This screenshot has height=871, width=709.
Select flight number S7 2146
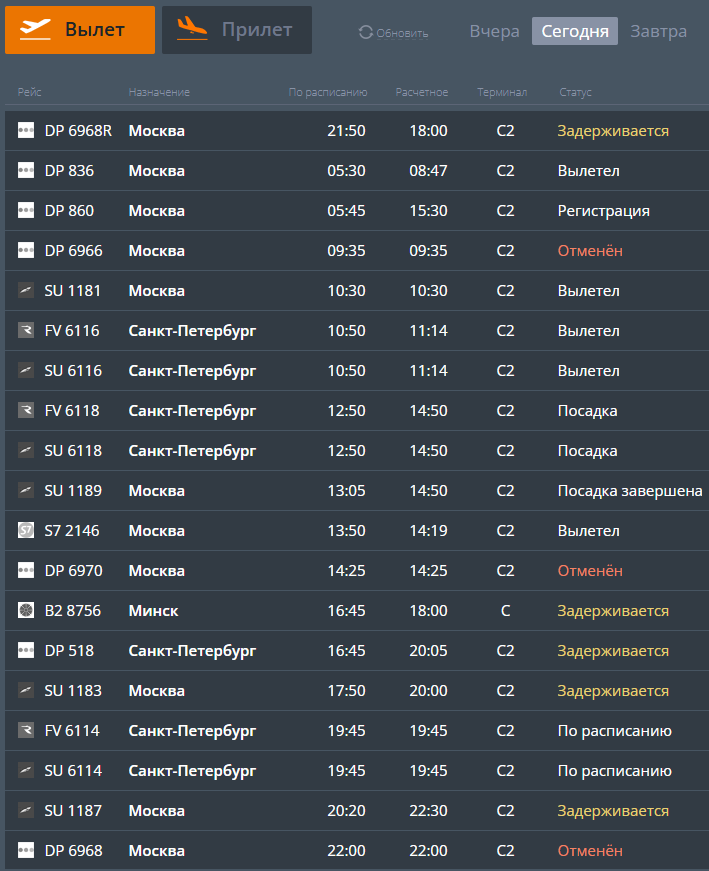72,530
